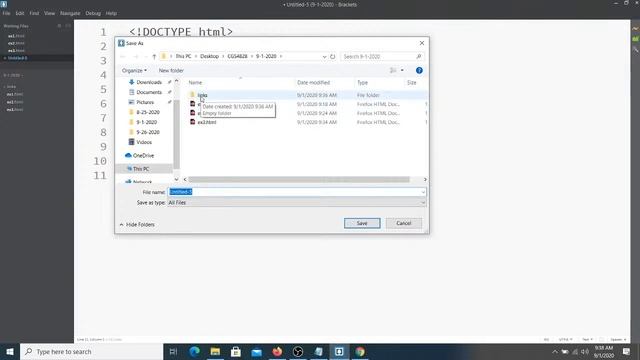This screenshot has height=360, width=640.
Task: Expand links folder in Brackets file tree
Action: point(11,87)
